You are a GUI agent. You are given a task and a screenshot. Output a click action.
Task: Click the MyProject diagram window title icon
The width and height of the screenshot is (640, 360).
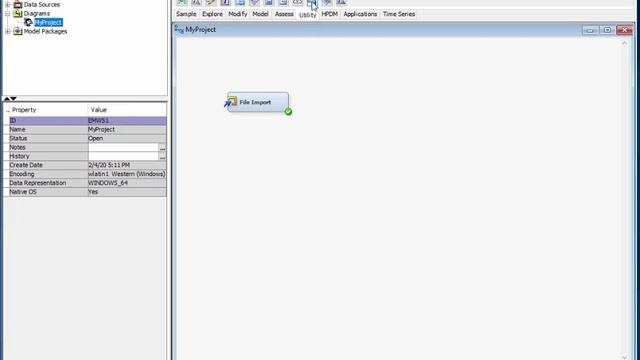[x=179, y=30]
